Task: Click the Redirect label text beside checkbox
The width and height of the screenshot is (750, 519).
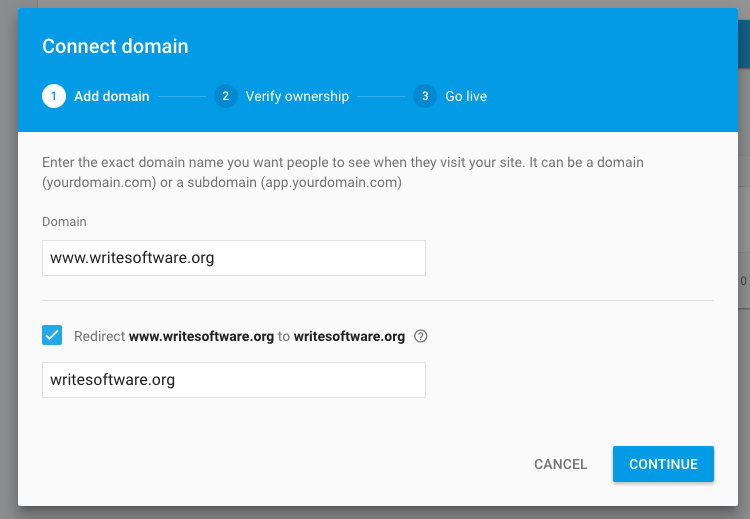Action: click(239, 336)
